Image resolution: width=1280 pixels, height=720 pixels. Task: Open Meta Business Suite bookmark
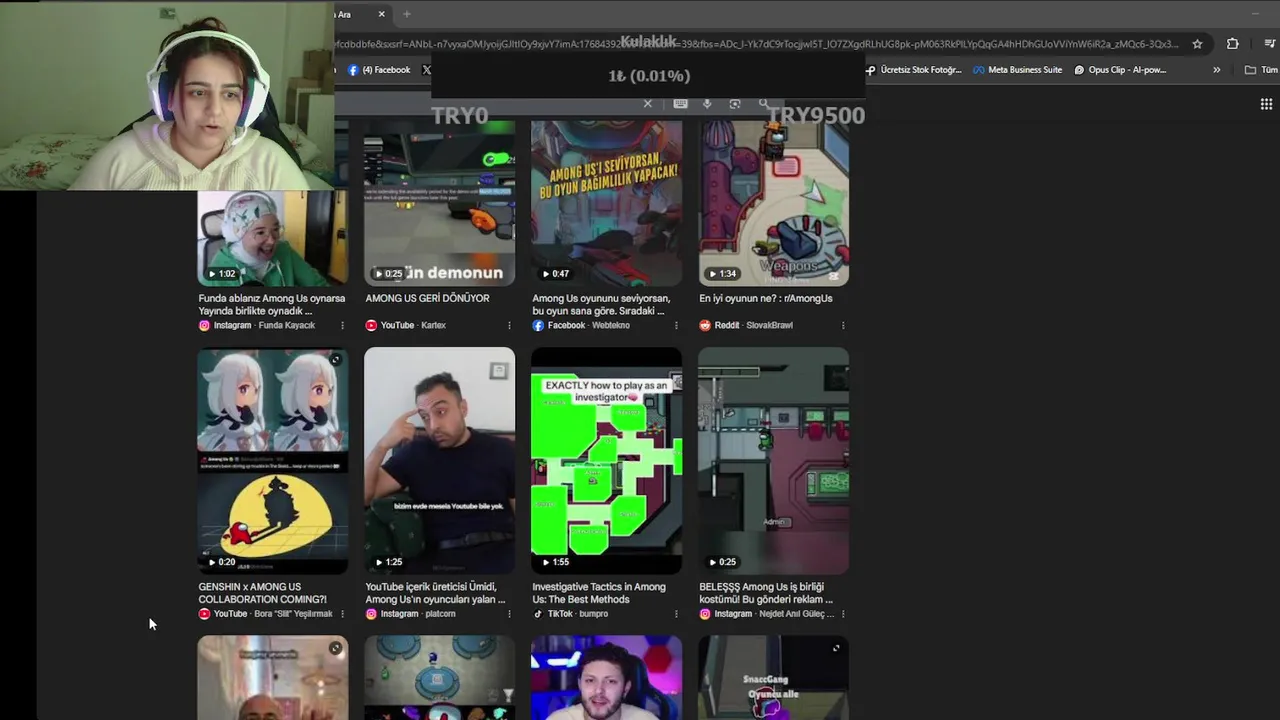pos(1017,70)
